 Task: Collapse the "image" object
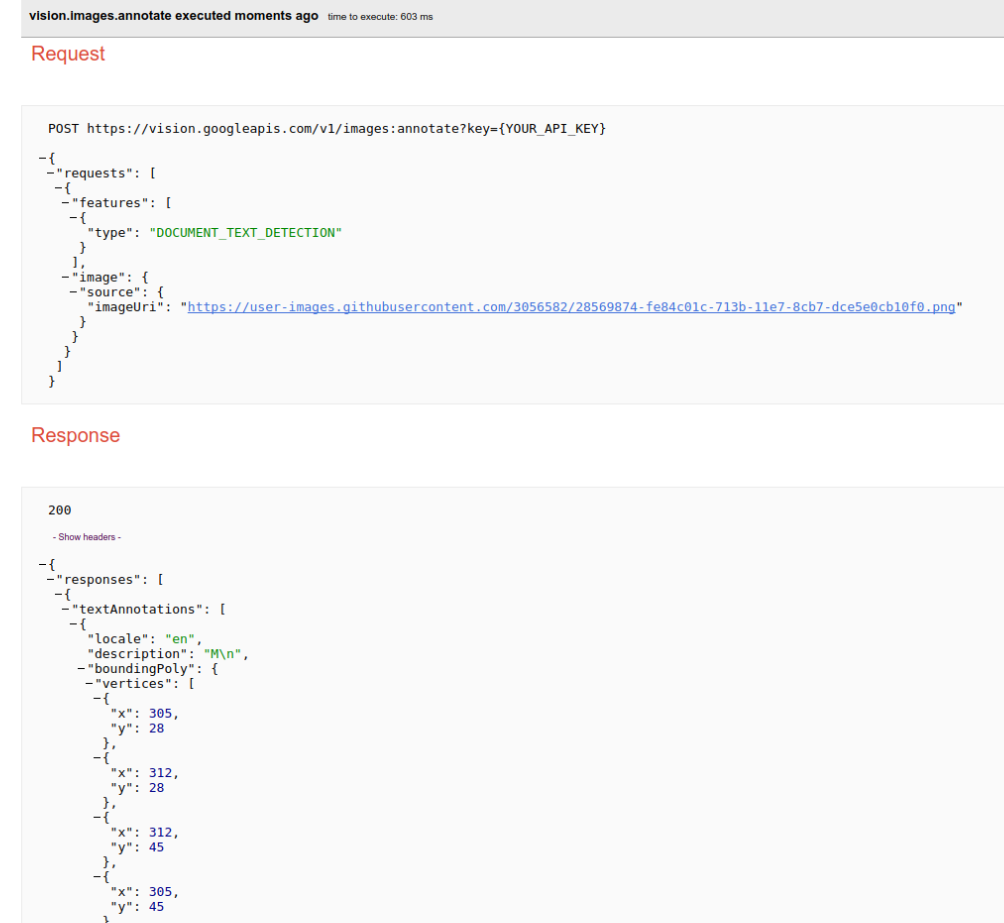[65, 277]
